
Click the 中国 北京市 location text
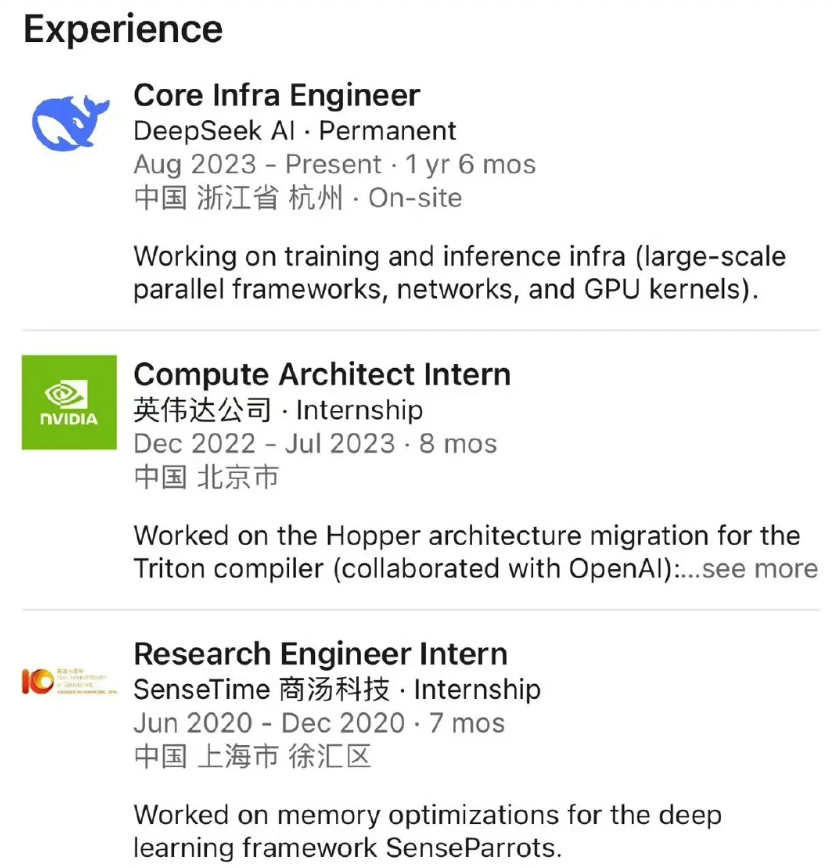[x=206, y=477]
